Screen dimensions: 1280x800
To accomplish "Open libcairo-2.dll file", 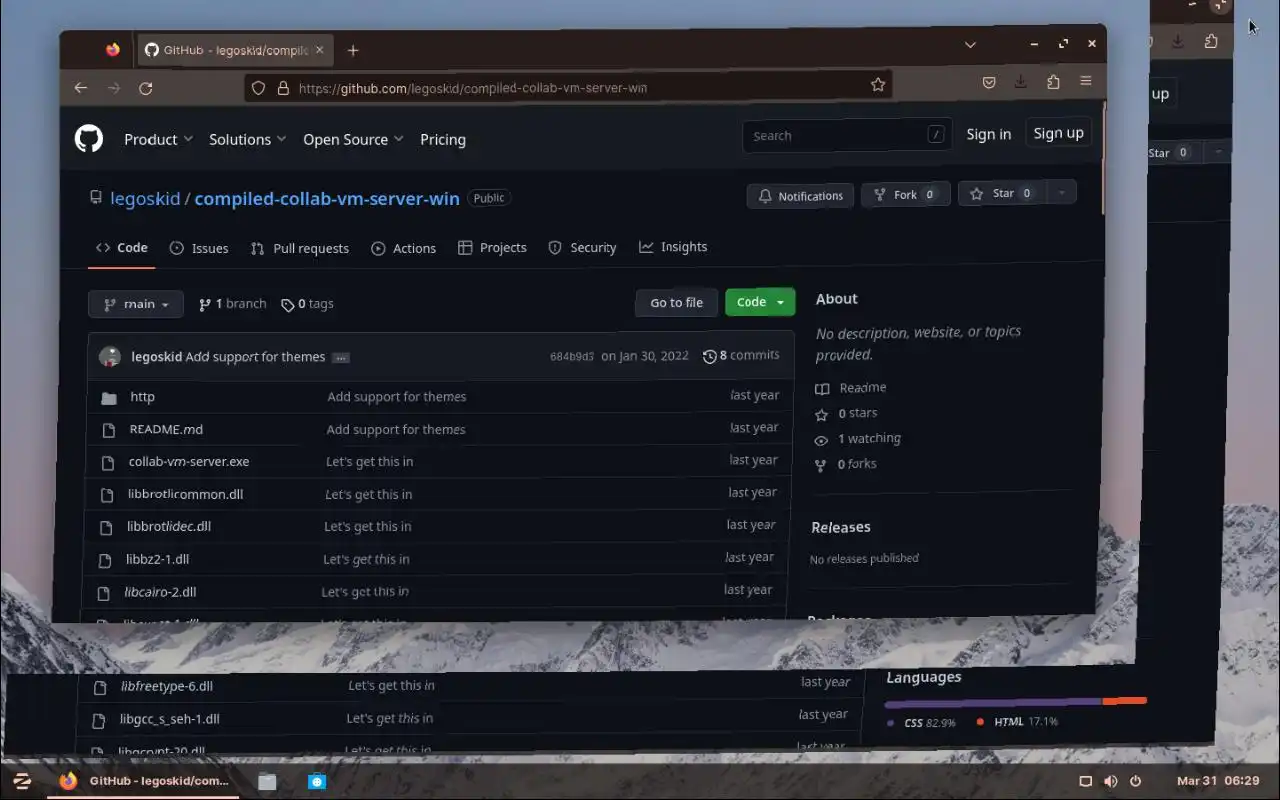I will point(160,592).
